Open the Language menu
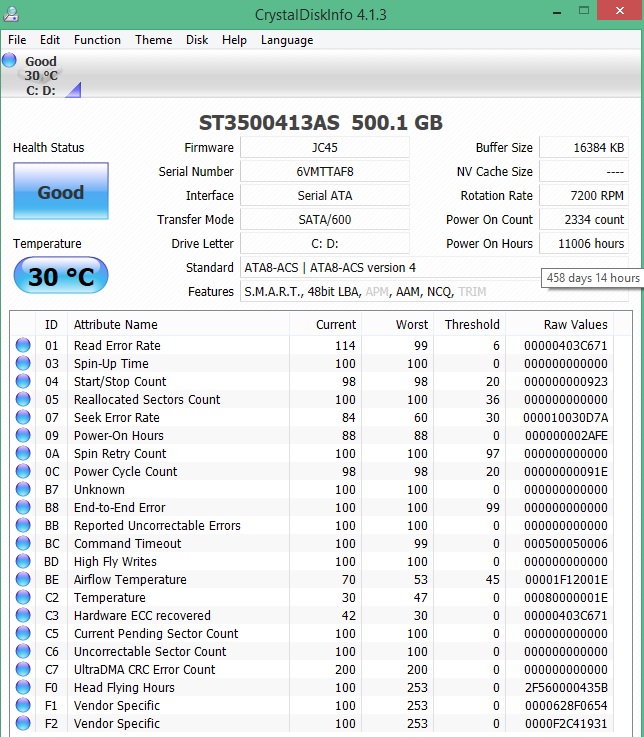The height and width of the screenshot is (737, 644). click(287, 40)
